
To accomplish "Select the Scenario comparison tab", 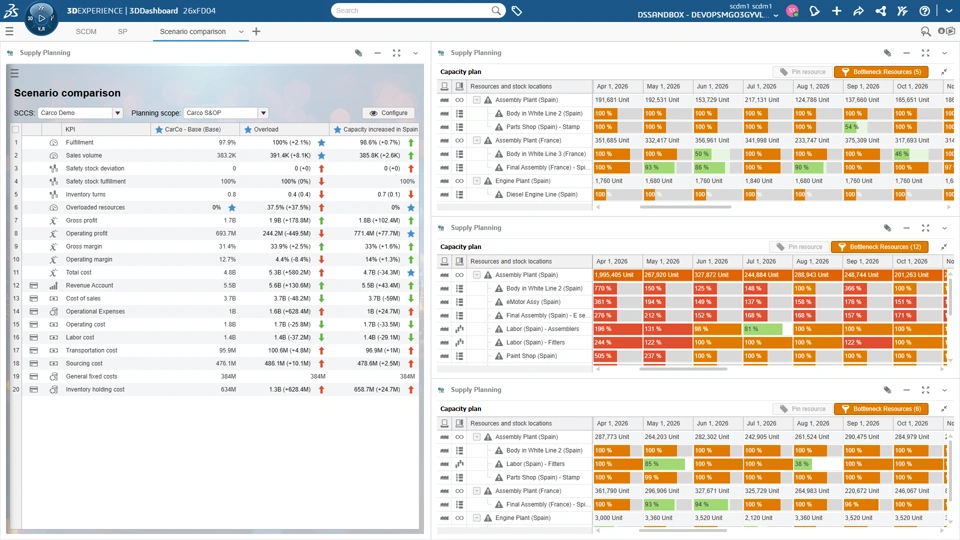I will 192,31.
